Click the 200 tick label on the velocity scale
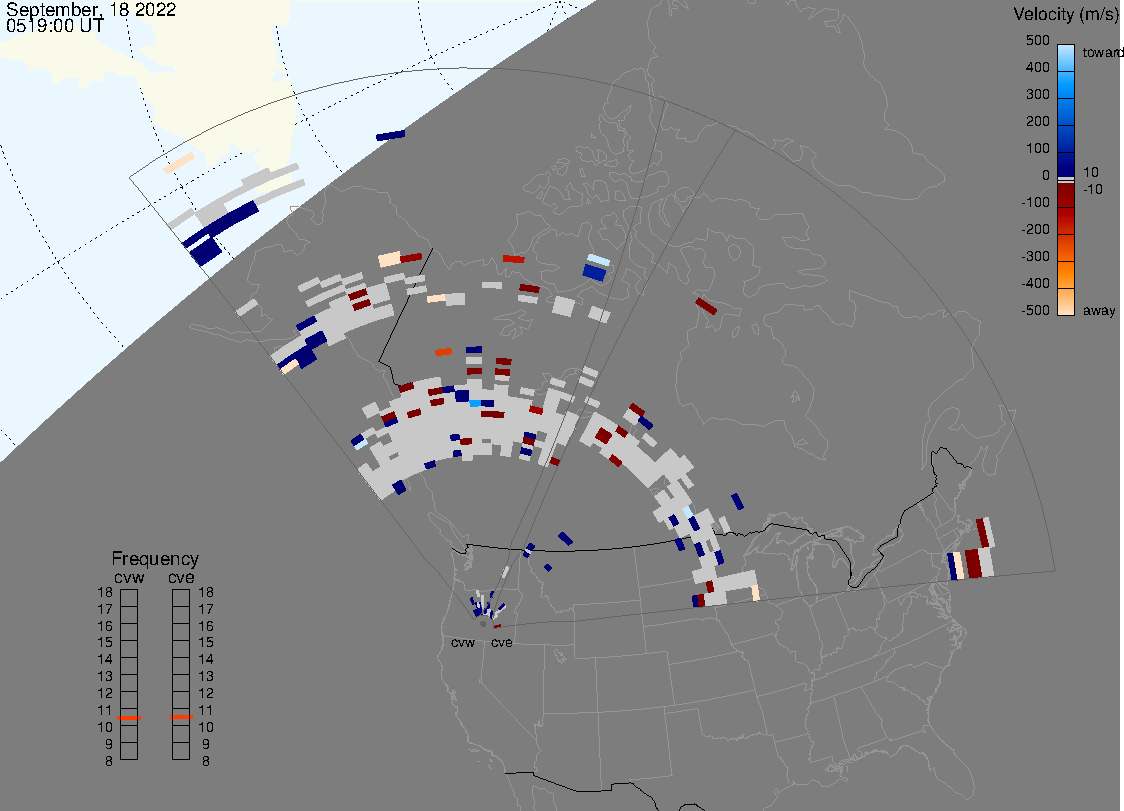 [x=1037, y=121]
